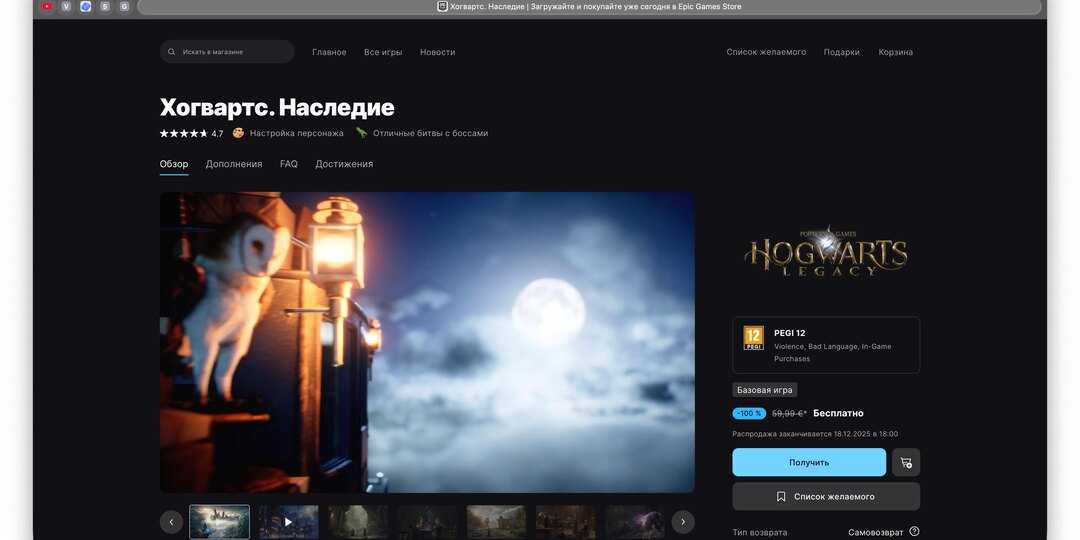The width and height of the screenshot is (1080, 540).
Task: Open the blue globe pinned tab
Action: [x=85, y=6]
